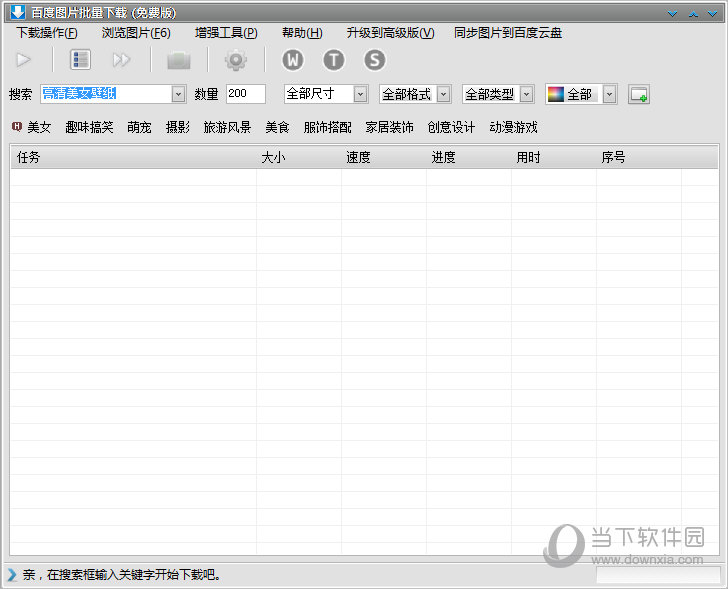The height and width of the screenshot is (589, 728).
Task: Sort by the 大小 column header
Action: point(299,157)
